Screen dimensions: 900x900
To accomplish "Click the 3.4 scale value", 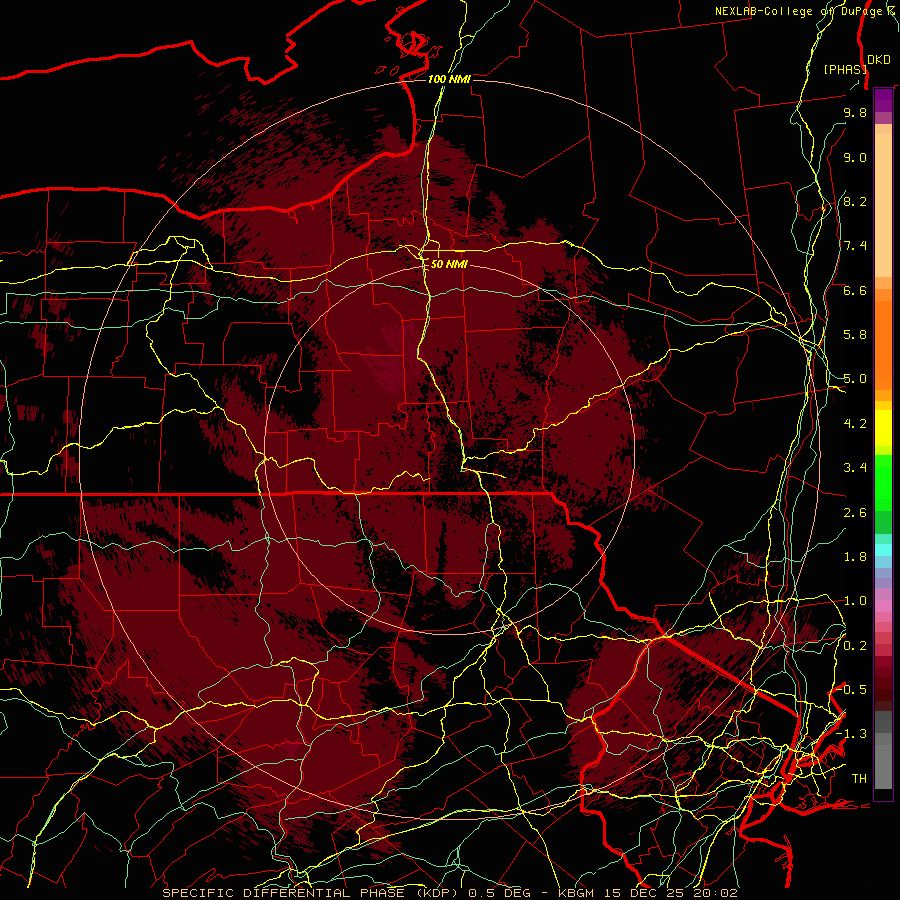I will tap(855, 468).
